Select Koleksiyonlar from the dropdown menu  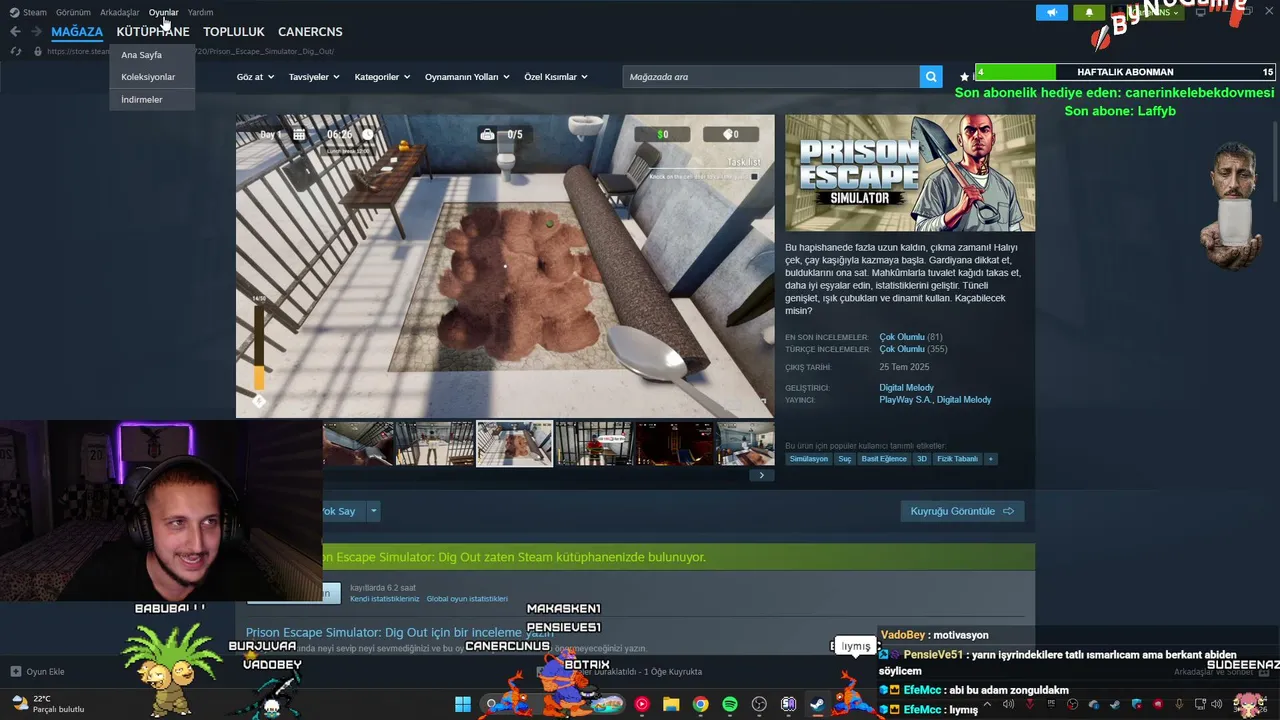tap(152, 77)
